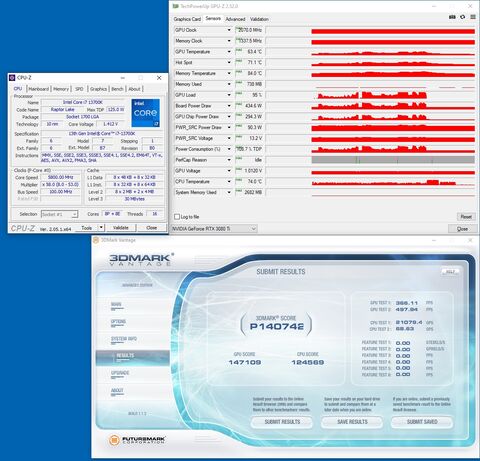This screenshot has height=461, width=480.
Task: Click the CPU-Z Validate button
Action: point(121,228)
